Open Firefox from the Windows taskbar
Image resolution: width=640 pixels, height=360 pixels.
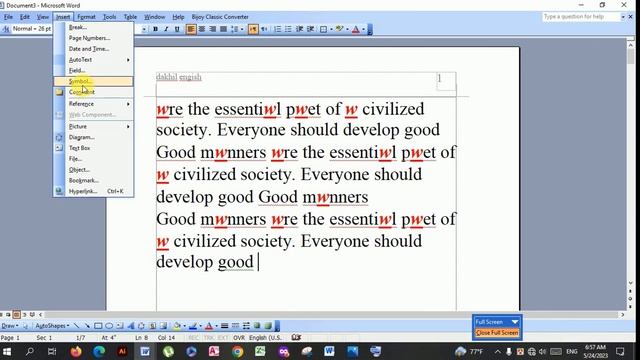76,351
